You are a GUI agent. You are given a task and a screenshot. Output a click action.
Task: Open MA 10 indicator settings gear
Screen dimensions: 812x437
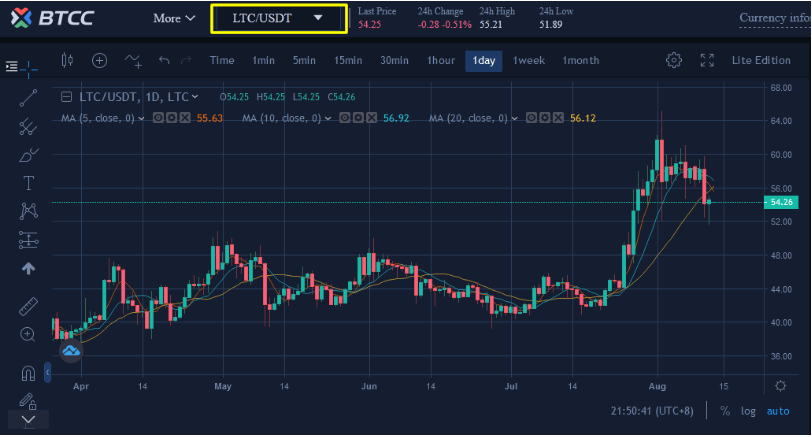click(x=358, y=118)
